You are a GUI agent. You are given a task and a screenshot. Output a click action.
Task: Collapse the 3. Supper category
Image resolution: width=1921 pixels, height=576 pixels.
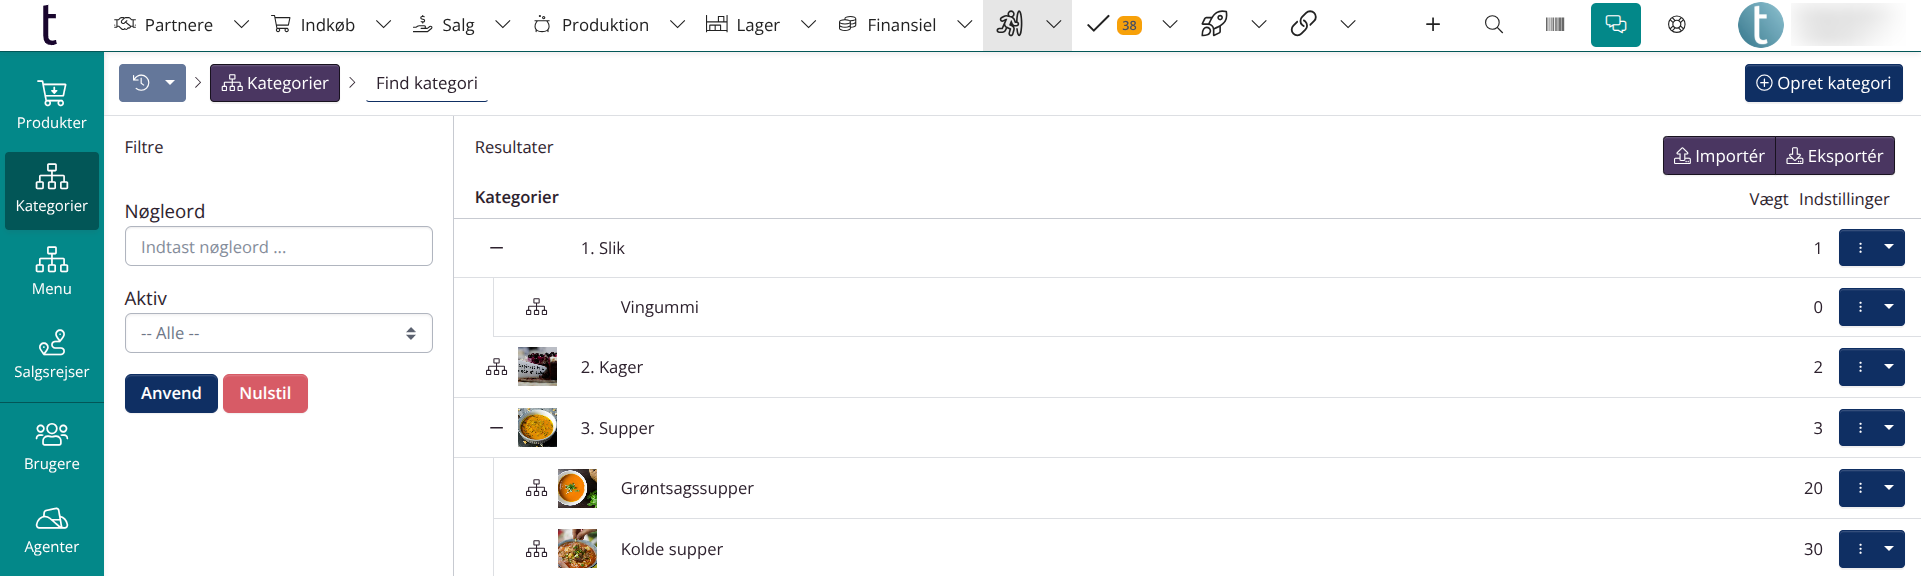496,428
